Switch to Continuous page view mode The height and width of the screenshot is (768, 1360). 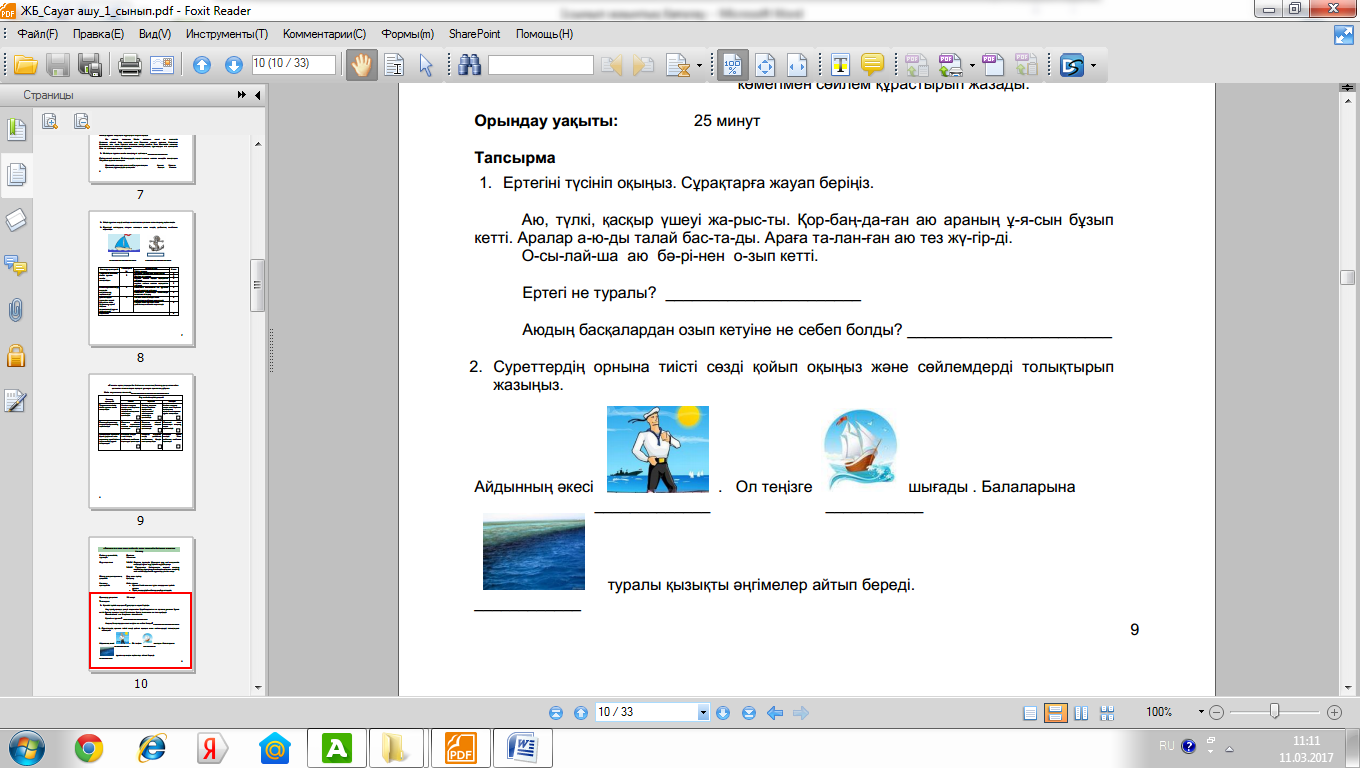(x=1054, y=713)
